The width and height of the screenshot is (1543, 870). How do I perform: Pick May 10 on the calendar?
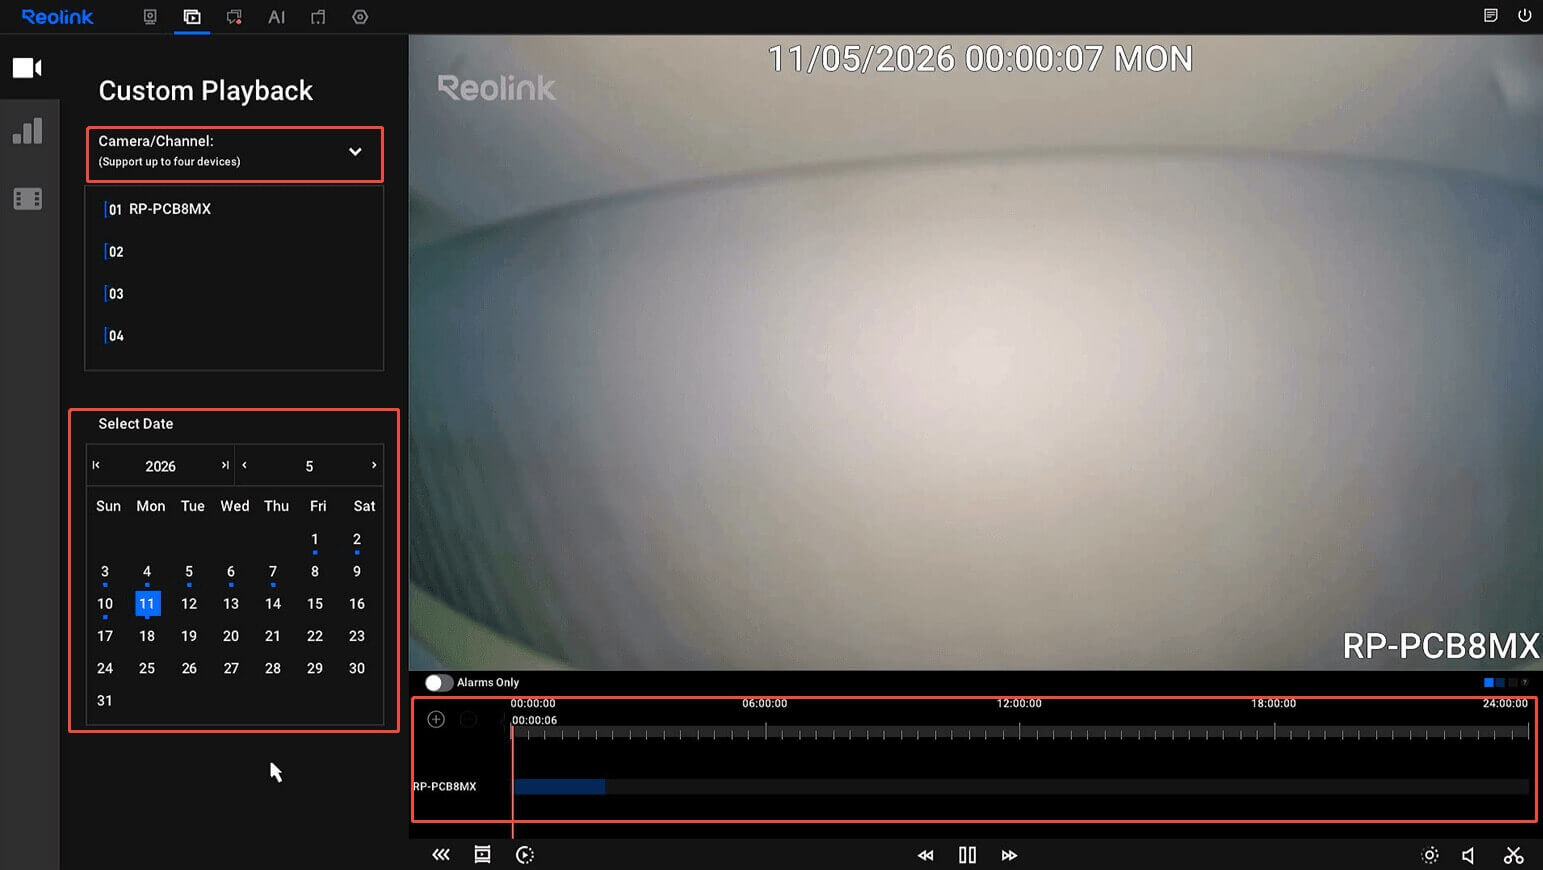pos(105,604)
